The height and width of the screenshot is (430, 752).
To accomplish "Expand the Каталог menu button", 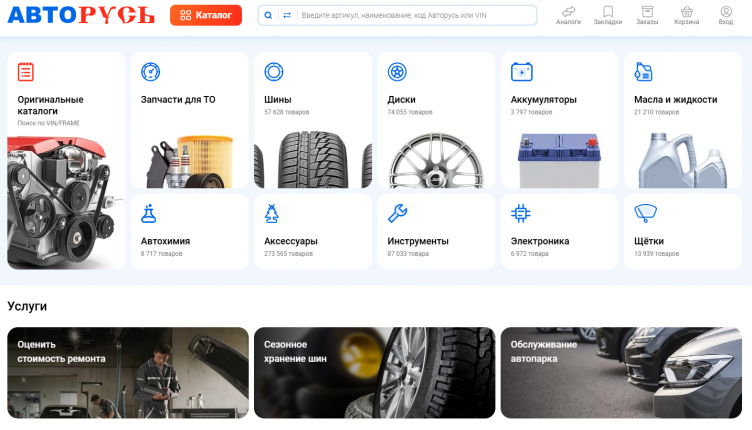I will tap(205, 16).
